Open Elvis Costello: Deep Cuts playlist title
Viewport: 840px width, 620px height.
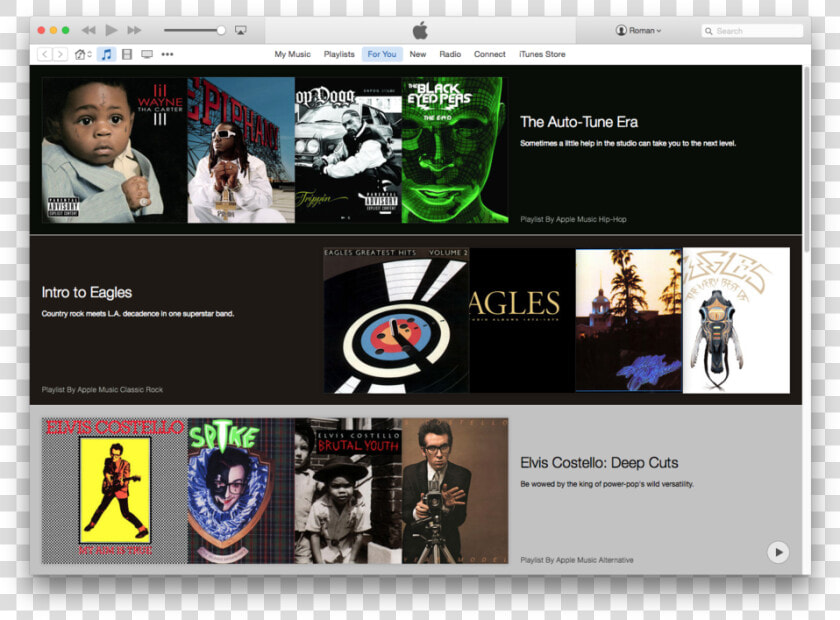599,463
